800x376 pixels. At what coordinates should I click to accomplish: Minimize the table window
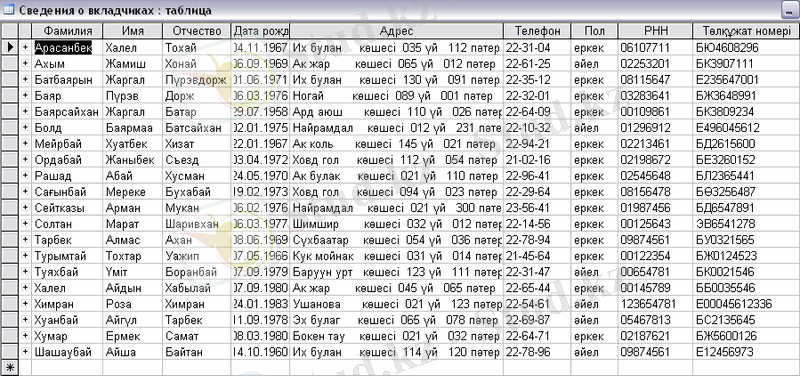coord(788,10)
